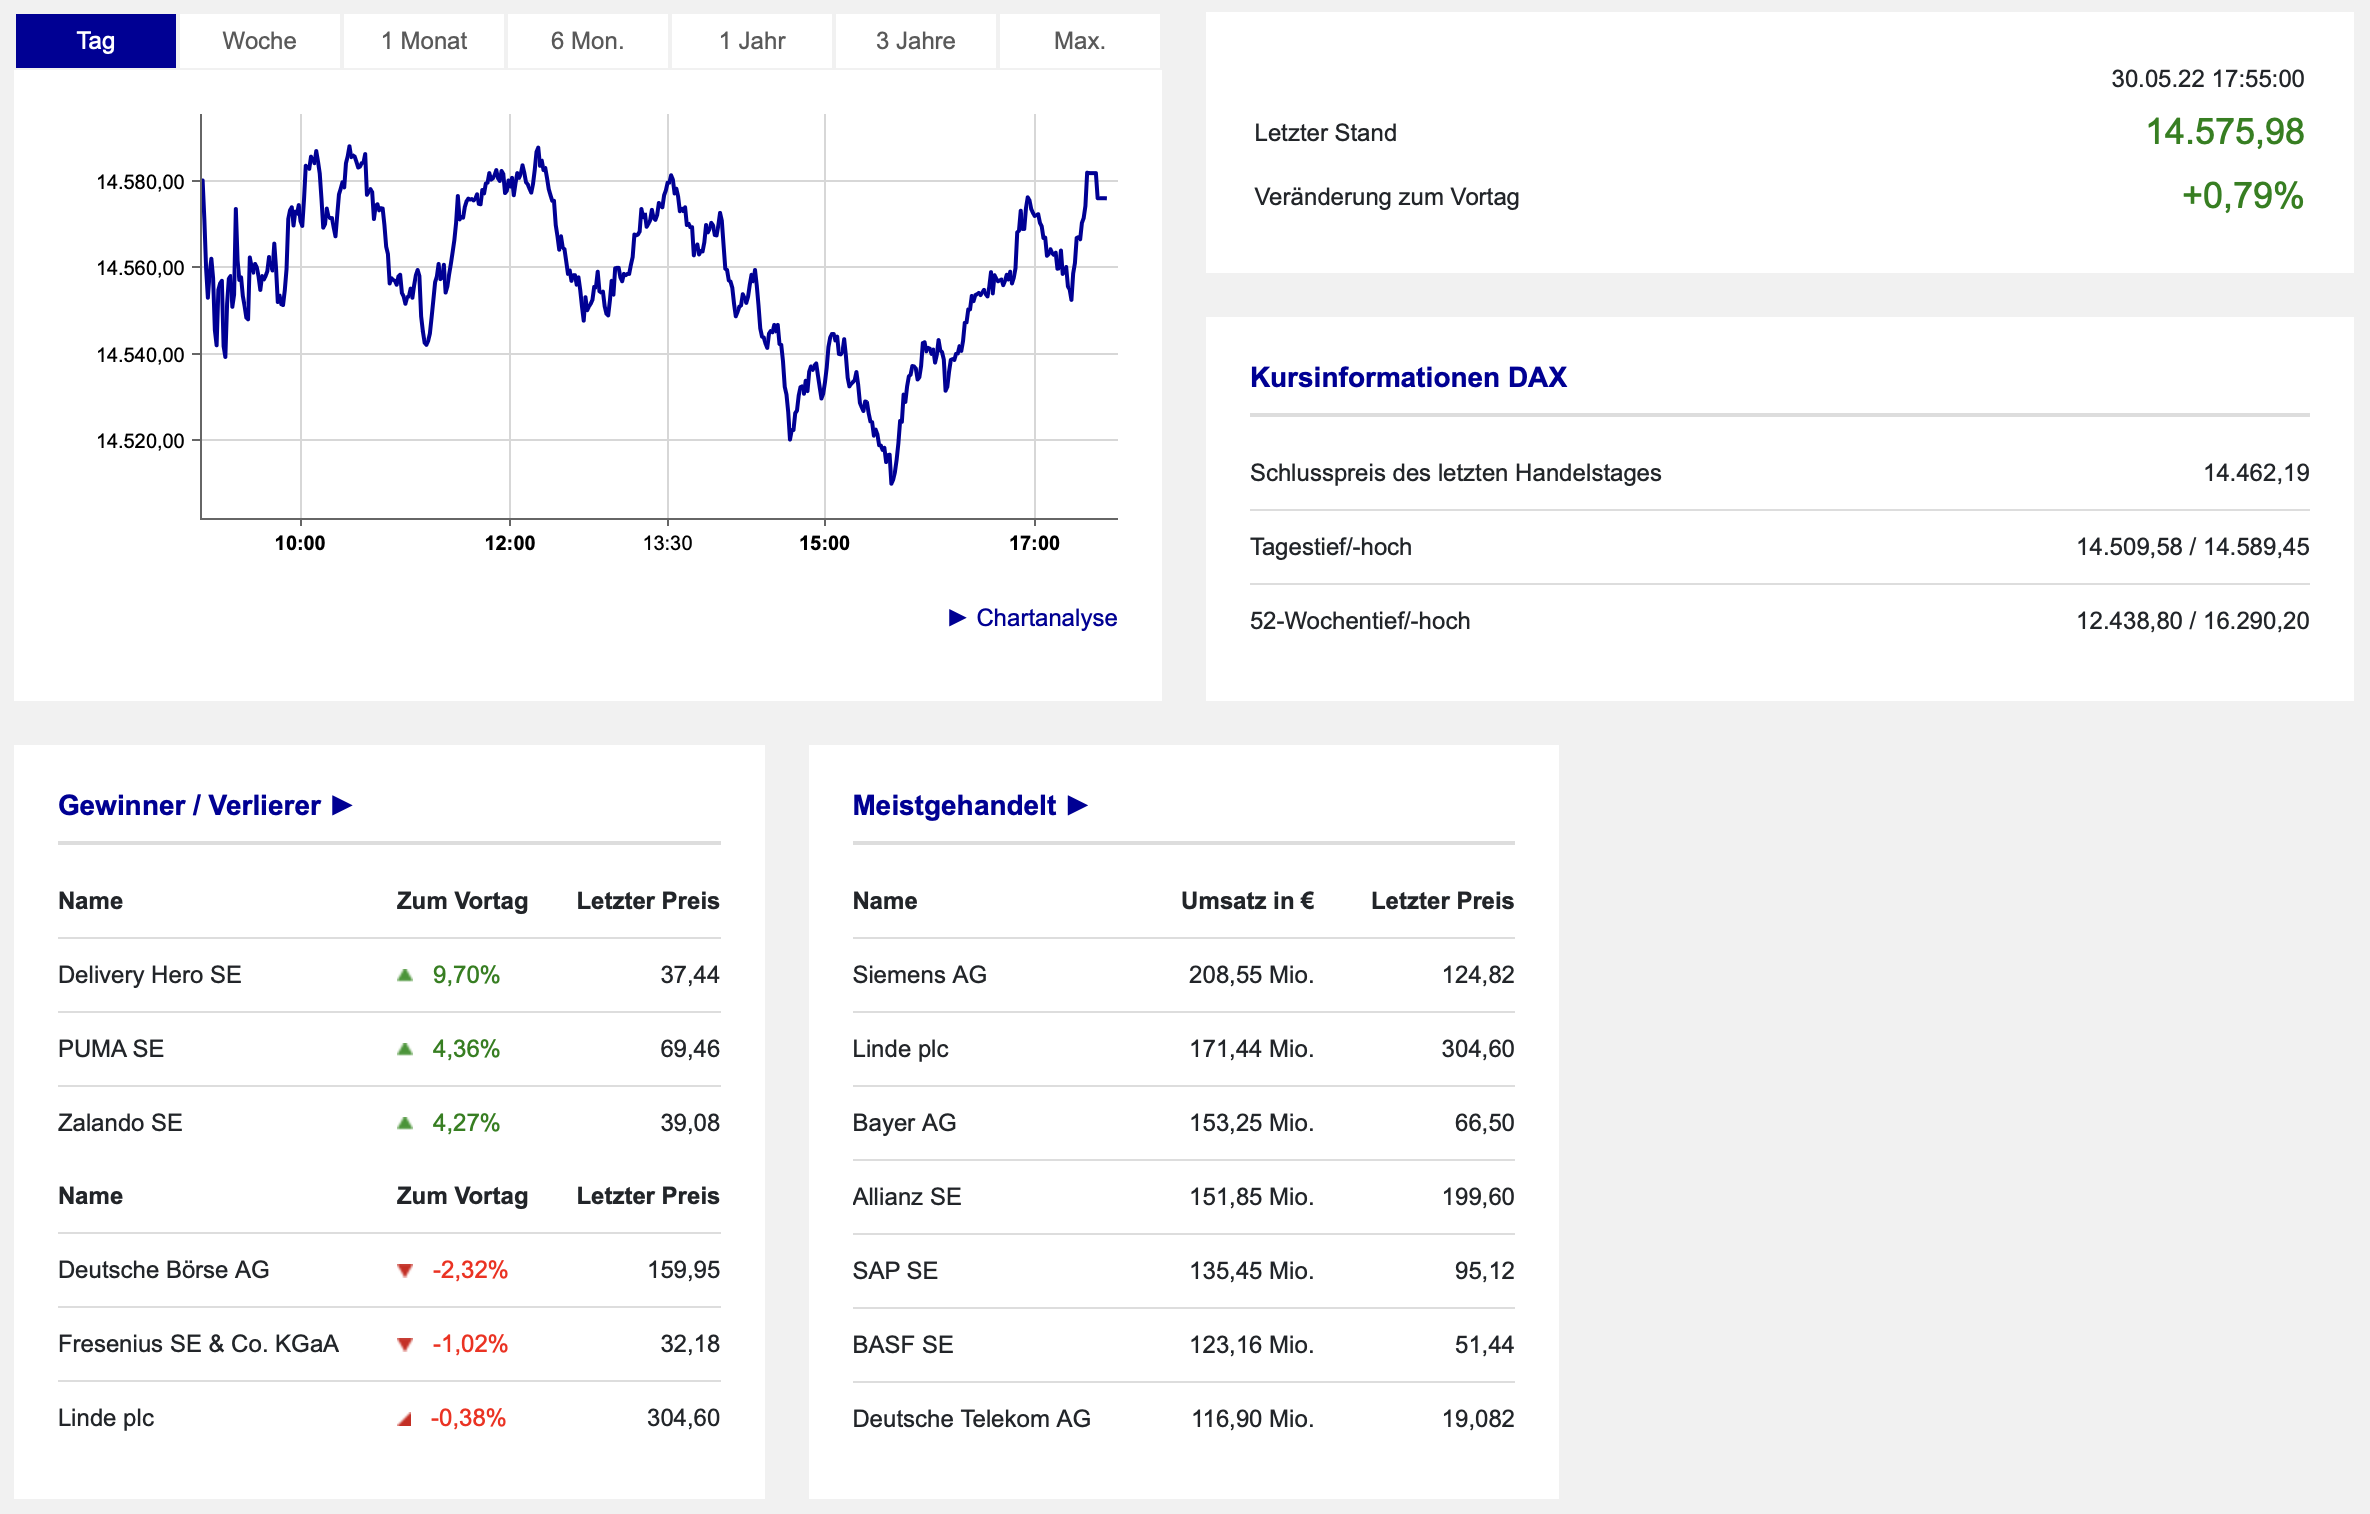Click arrow icon before Chartanalyse
The height and width of the screenshot is (1514, 2370).
point(957,618)
